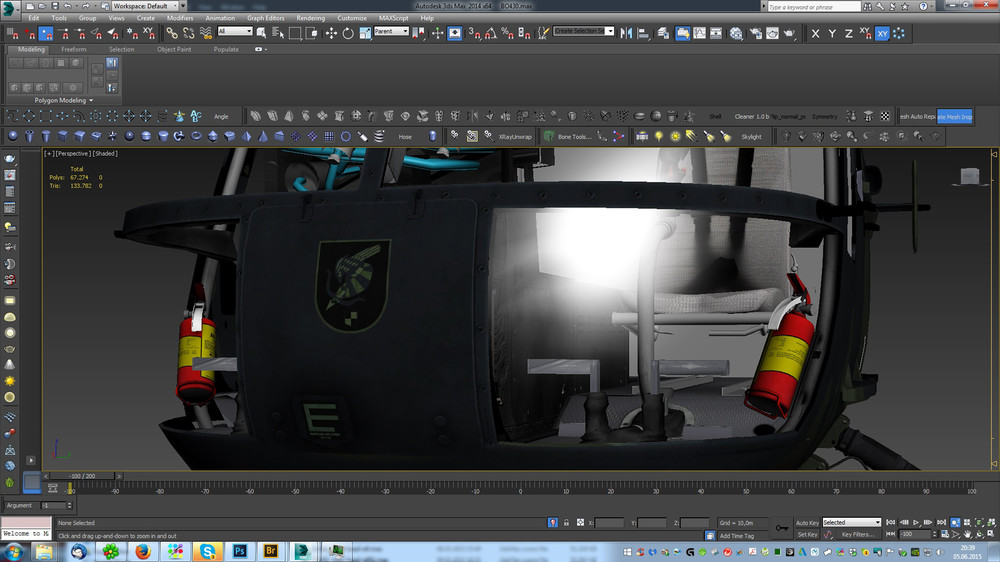Toggle the XY axis constraint button
The image size is (1000, 562).
tap(882, 33)
